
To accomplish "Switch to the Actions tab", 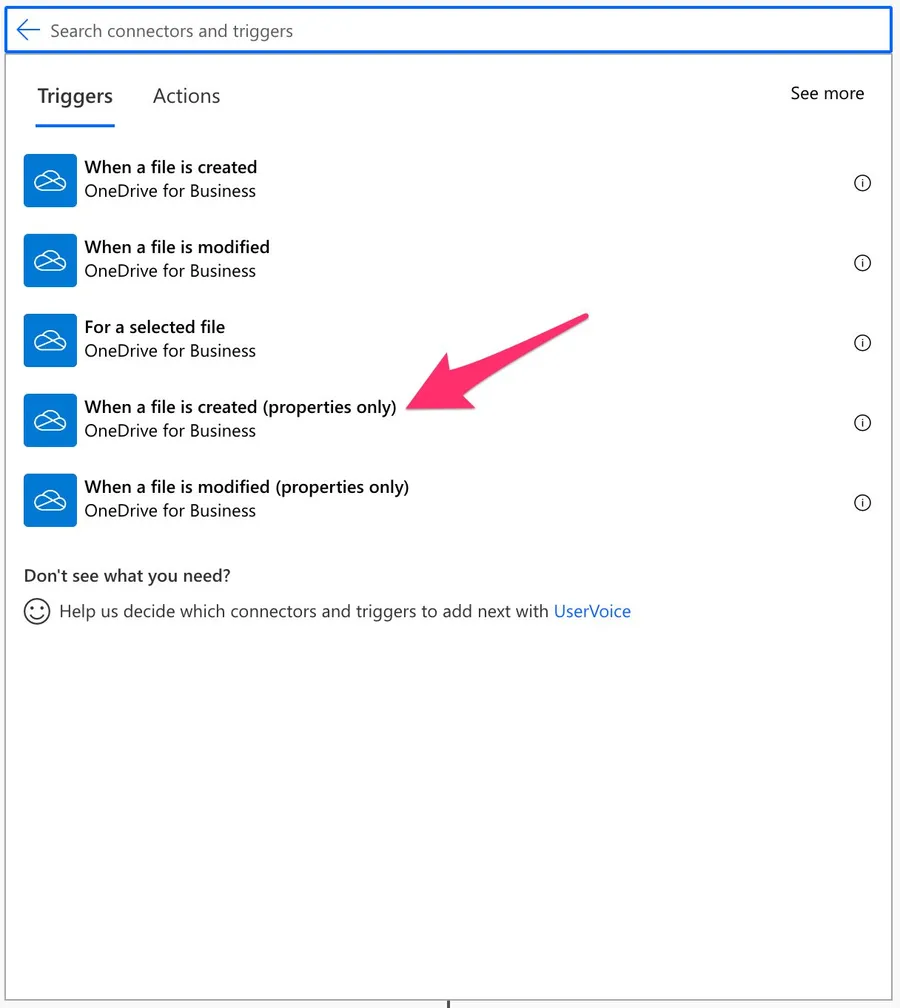I will 186,97.
